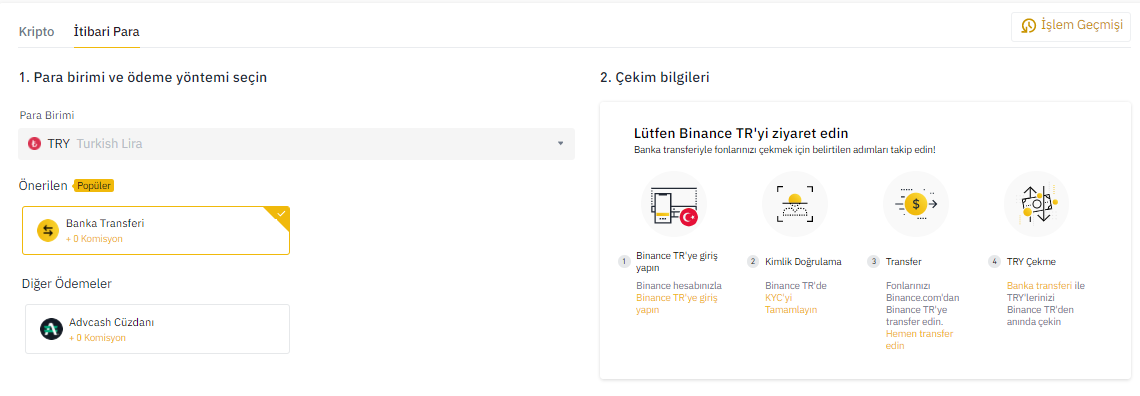Select the Advcash Cüzdanı payment option
1140x396 pixels.
(x=157, y=329)
